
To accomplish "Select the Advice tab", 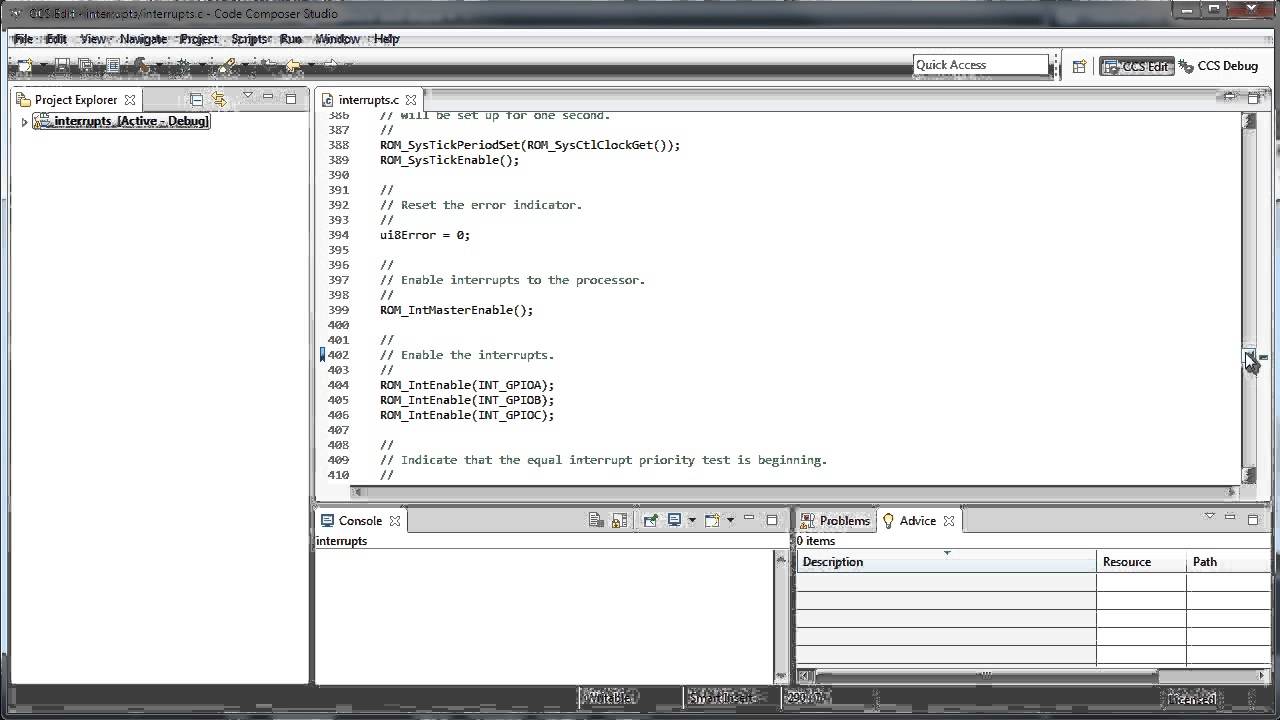I will (x=917, y=521).
